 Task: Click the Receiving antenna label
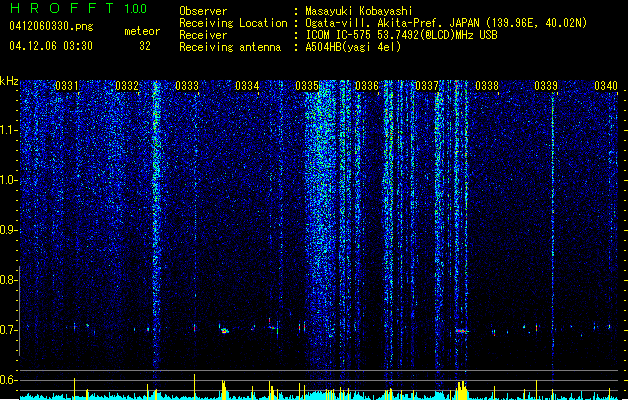pyautogui.click(x=230, y=47)
